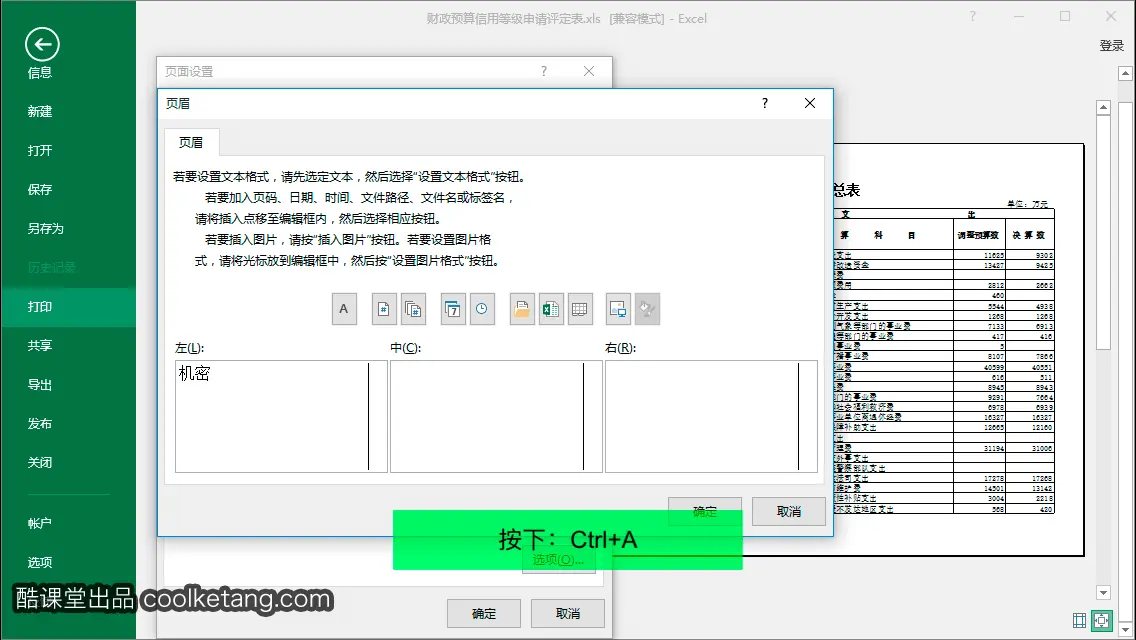
Task: Insert date icon in header dialog
Action: tap(453, 309)
